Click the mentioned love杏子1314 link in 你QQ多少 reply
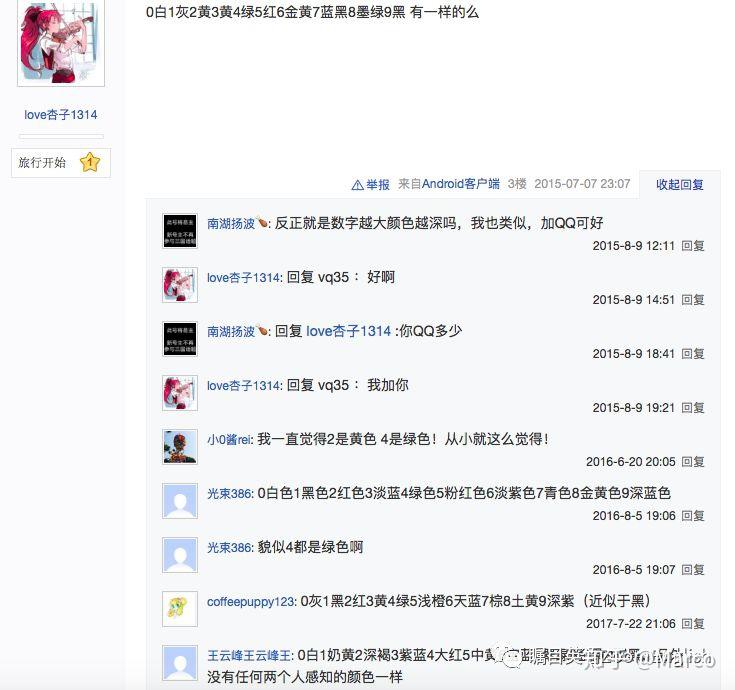 point(348,331)
